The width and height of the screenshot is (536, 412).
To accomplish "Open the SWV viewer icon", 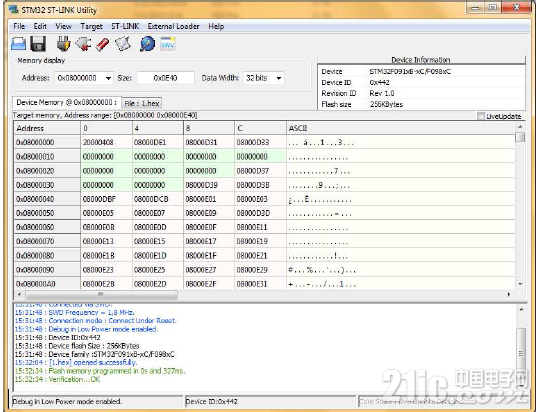I will 168,44.
